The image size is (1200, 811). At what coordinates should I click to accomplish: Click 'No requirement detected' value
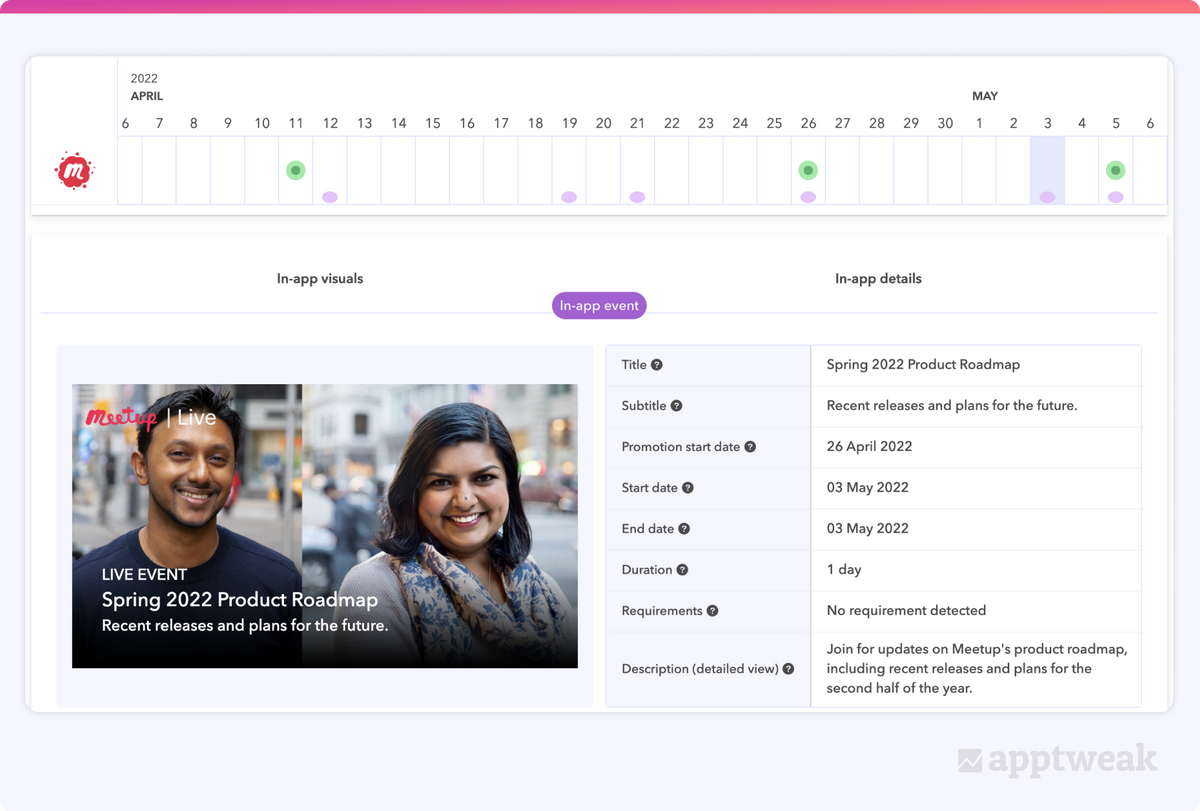[x=906, y=611]
